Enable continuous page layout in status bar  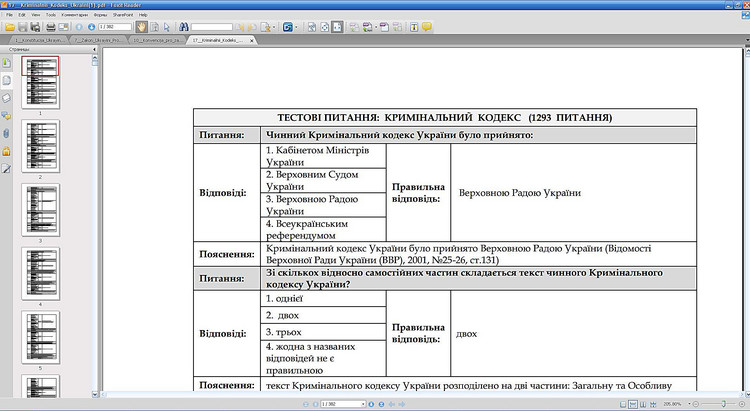633,404
